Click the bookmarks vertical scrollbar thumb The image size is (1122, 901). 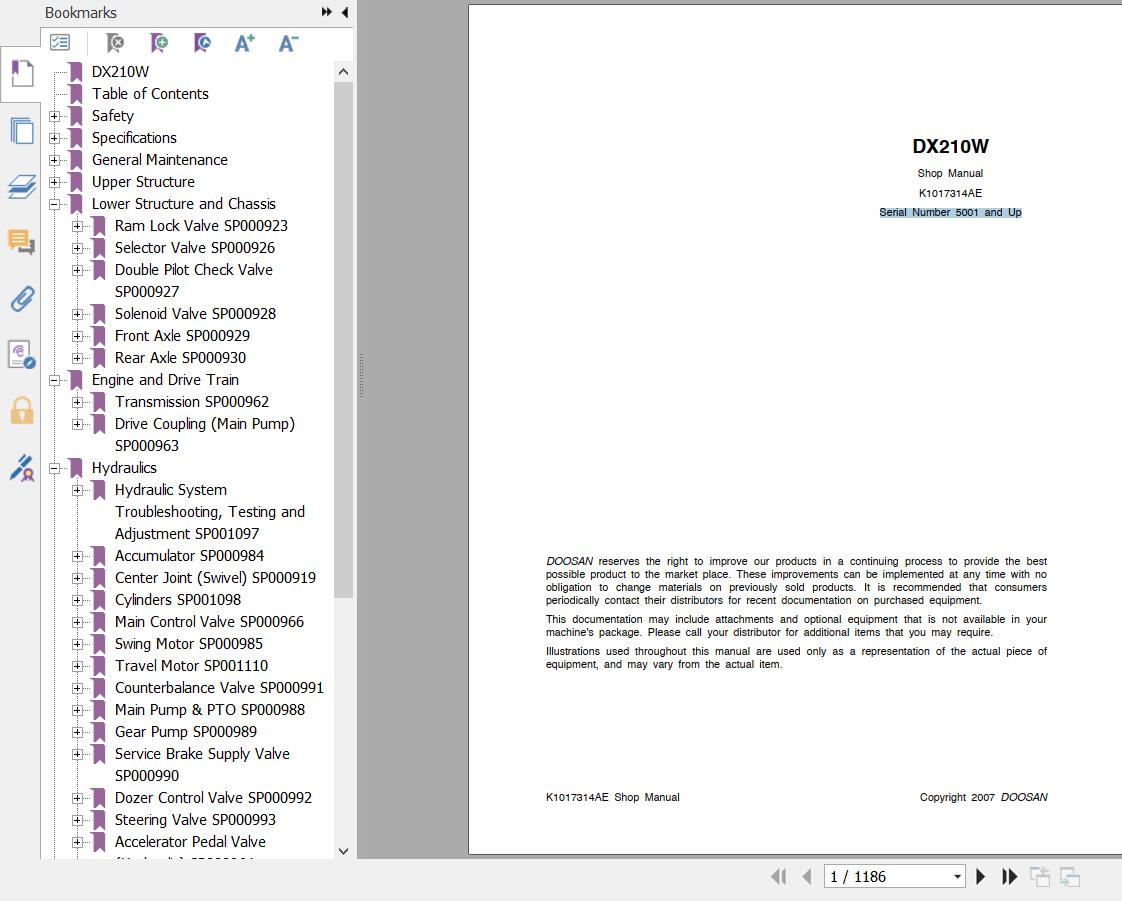[x=343, y=340]
